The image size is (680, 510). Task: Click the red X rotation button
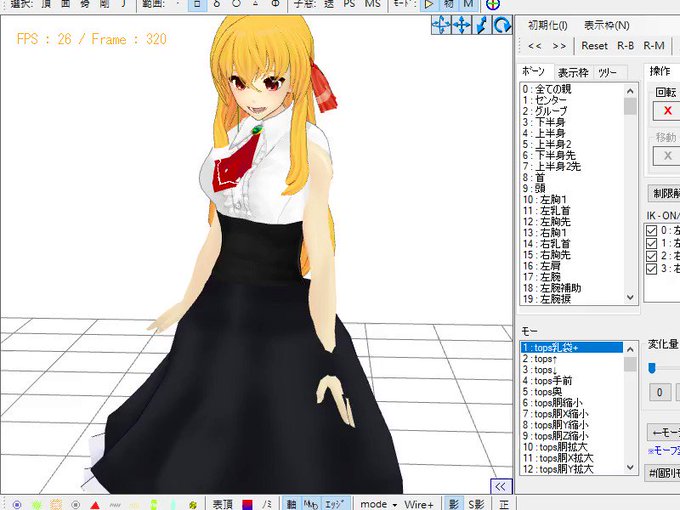tap(667, 111)
